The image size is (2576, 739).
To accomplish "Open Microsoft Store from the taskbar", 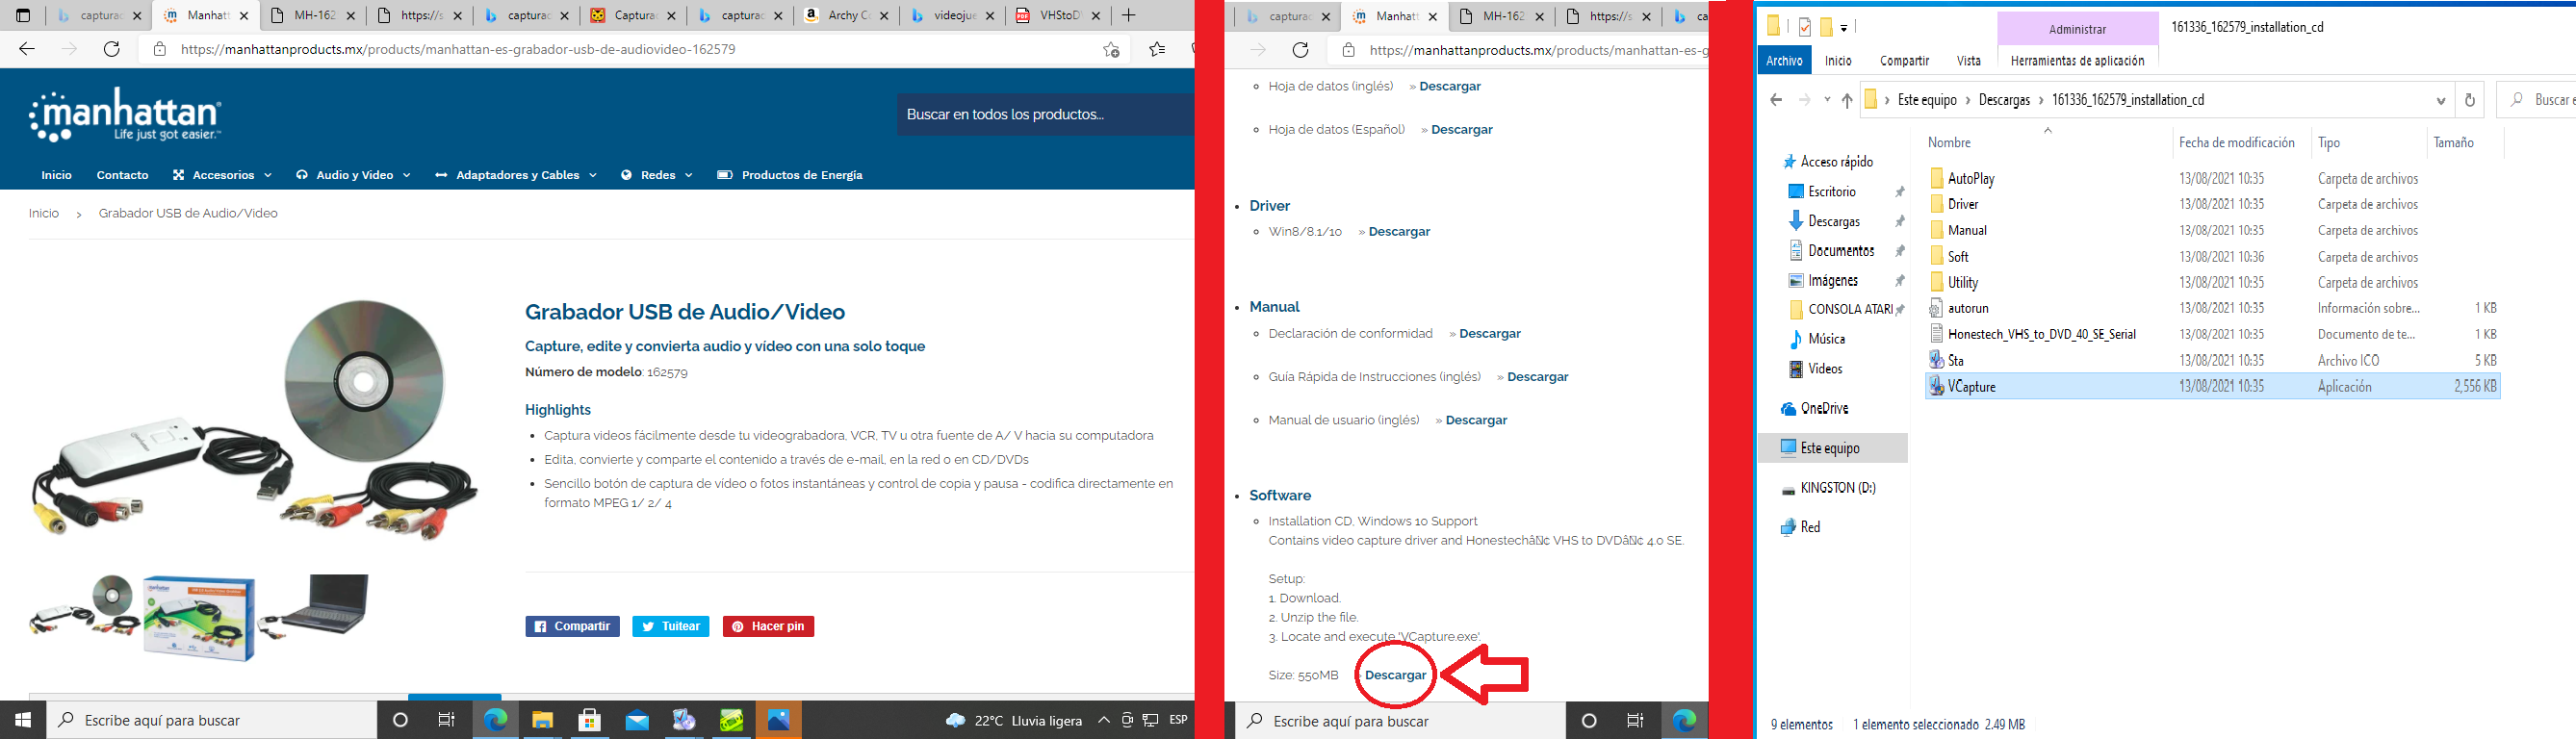I will click(x=590, y=720).
